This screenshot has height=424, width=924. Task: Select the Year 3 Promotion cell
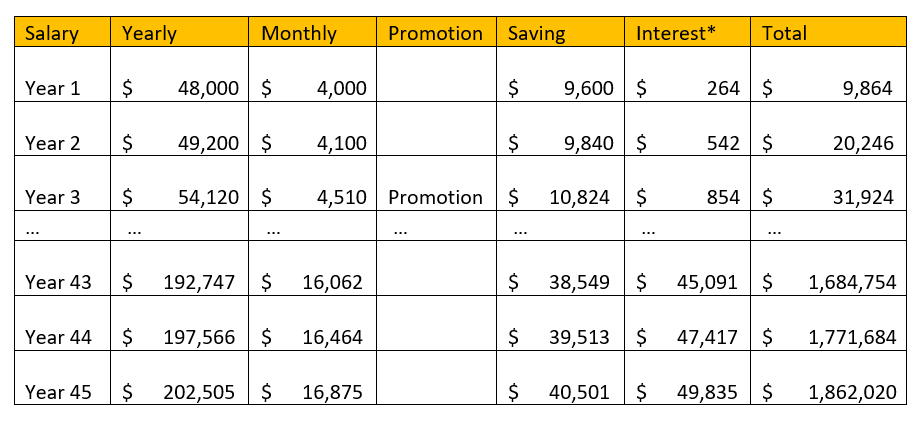tap(436, 197)
